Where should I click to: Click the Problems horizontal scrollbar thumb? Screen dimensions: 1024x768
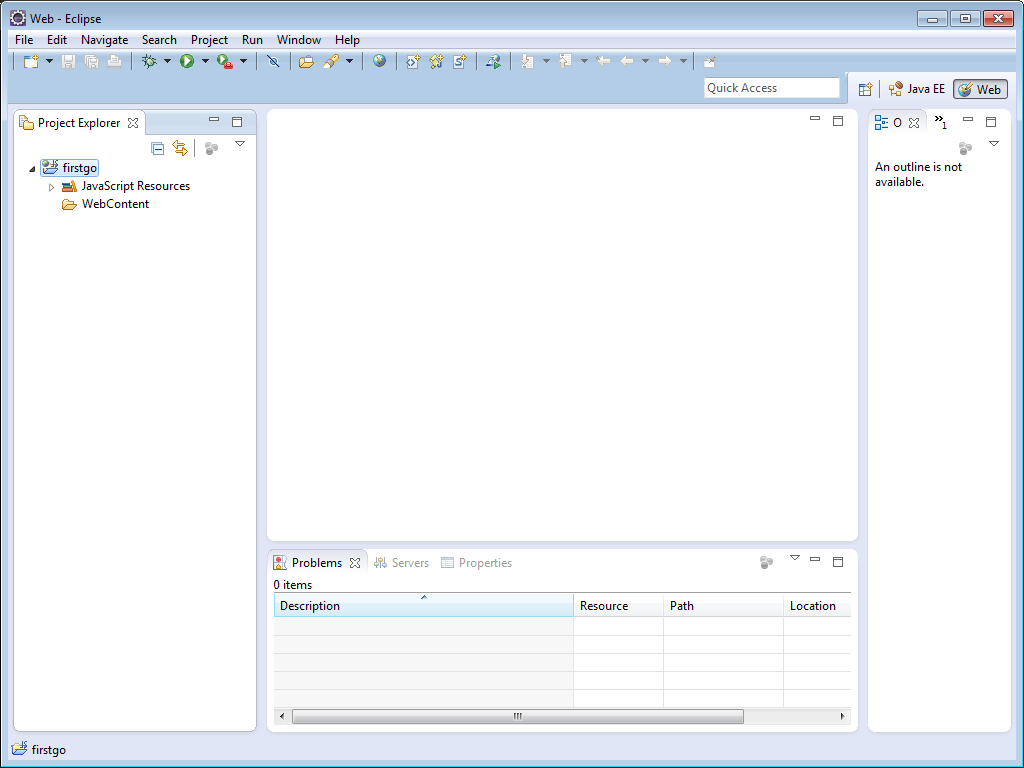pos(518,716)
